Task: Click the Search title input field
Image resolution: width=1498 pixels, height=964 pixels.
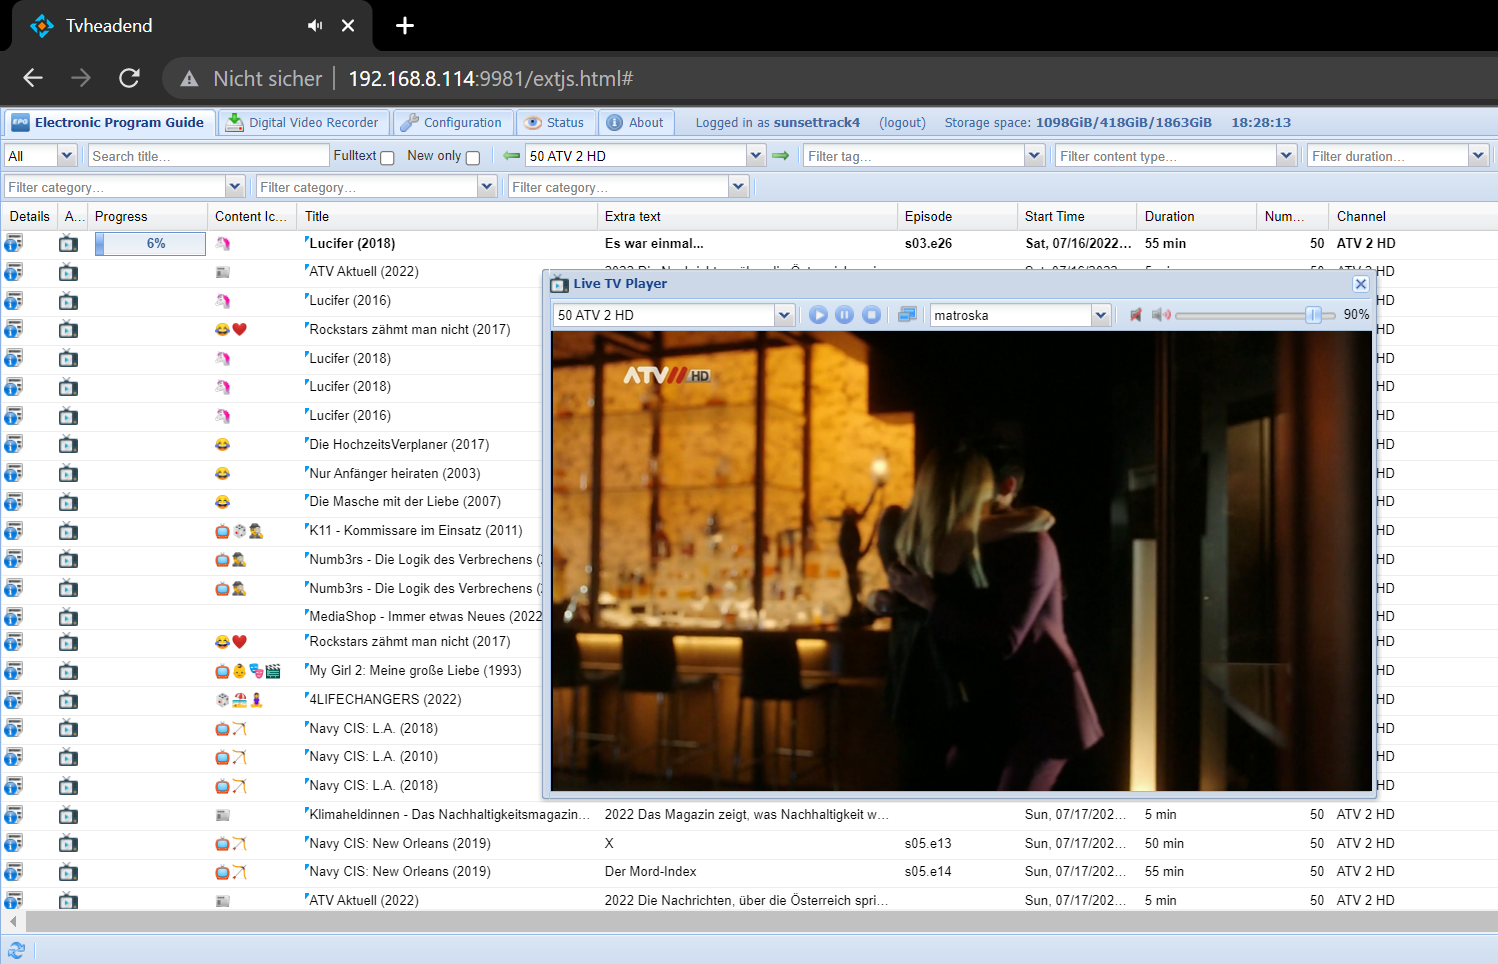Action: tap(208, 155)
